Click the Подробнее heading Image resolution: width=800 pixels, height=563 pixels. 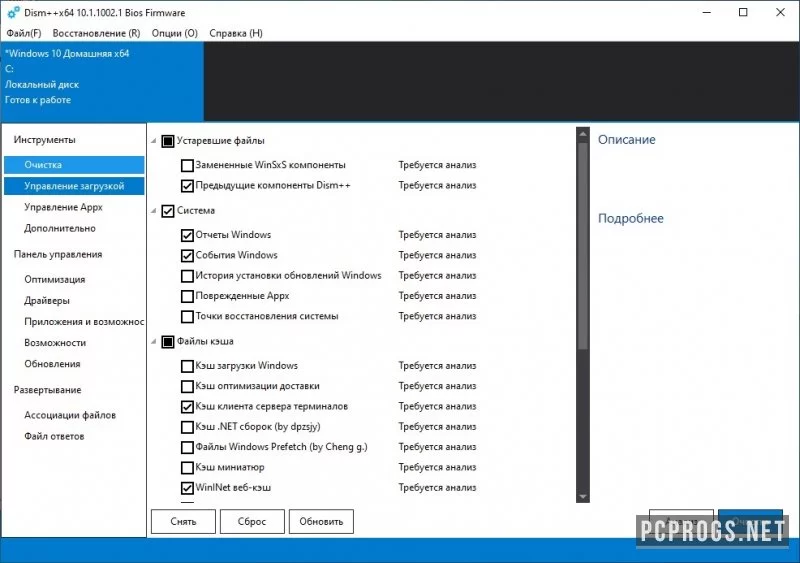[x=631, y=218]
